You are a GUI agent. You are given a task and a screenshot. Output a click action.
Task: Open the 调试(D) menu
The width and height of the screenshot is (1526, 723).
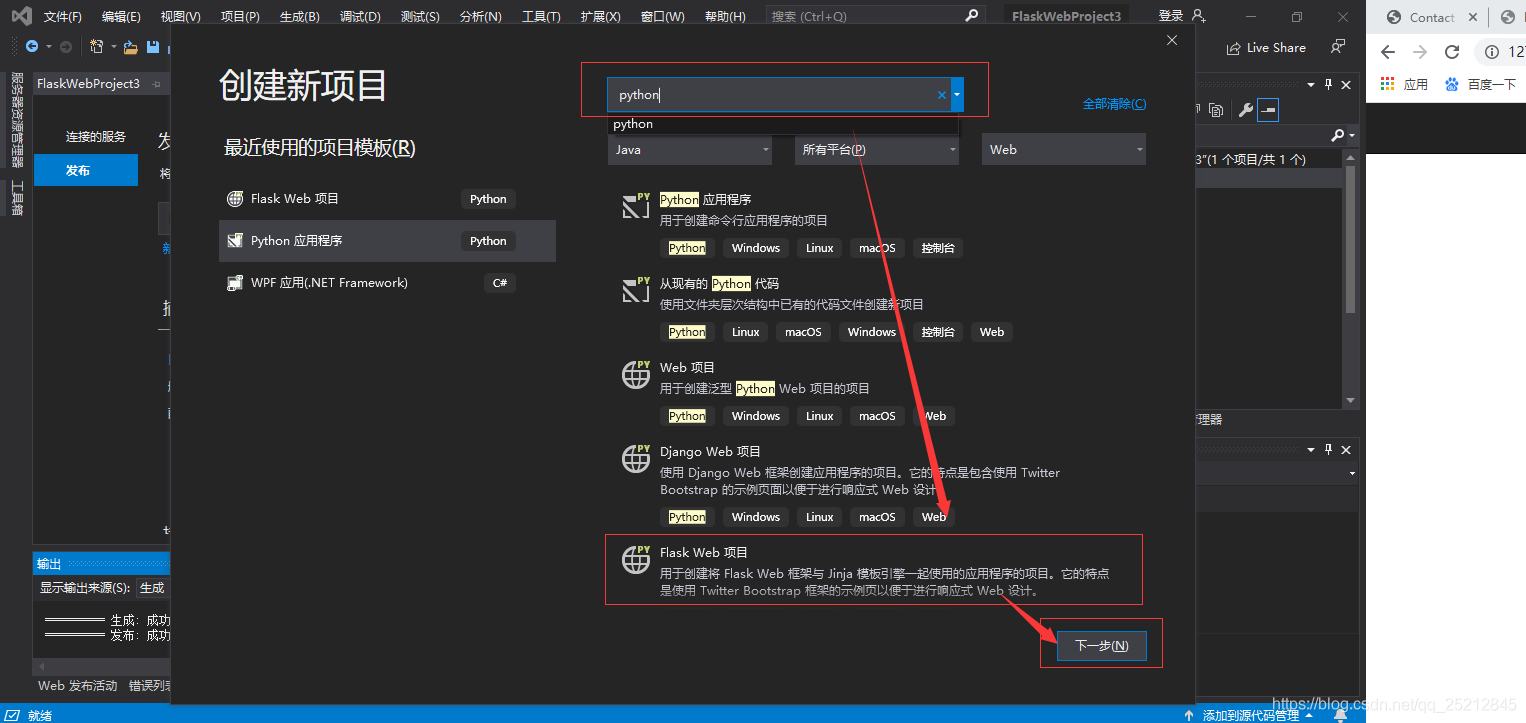tap(360, 16)
